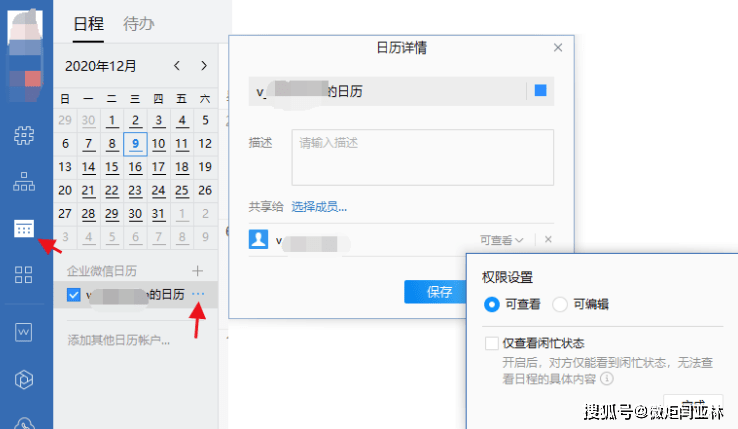The height and width of the screenshot is (429, 738).
Task: Click the 保存 button
Action: click(438, 292)
